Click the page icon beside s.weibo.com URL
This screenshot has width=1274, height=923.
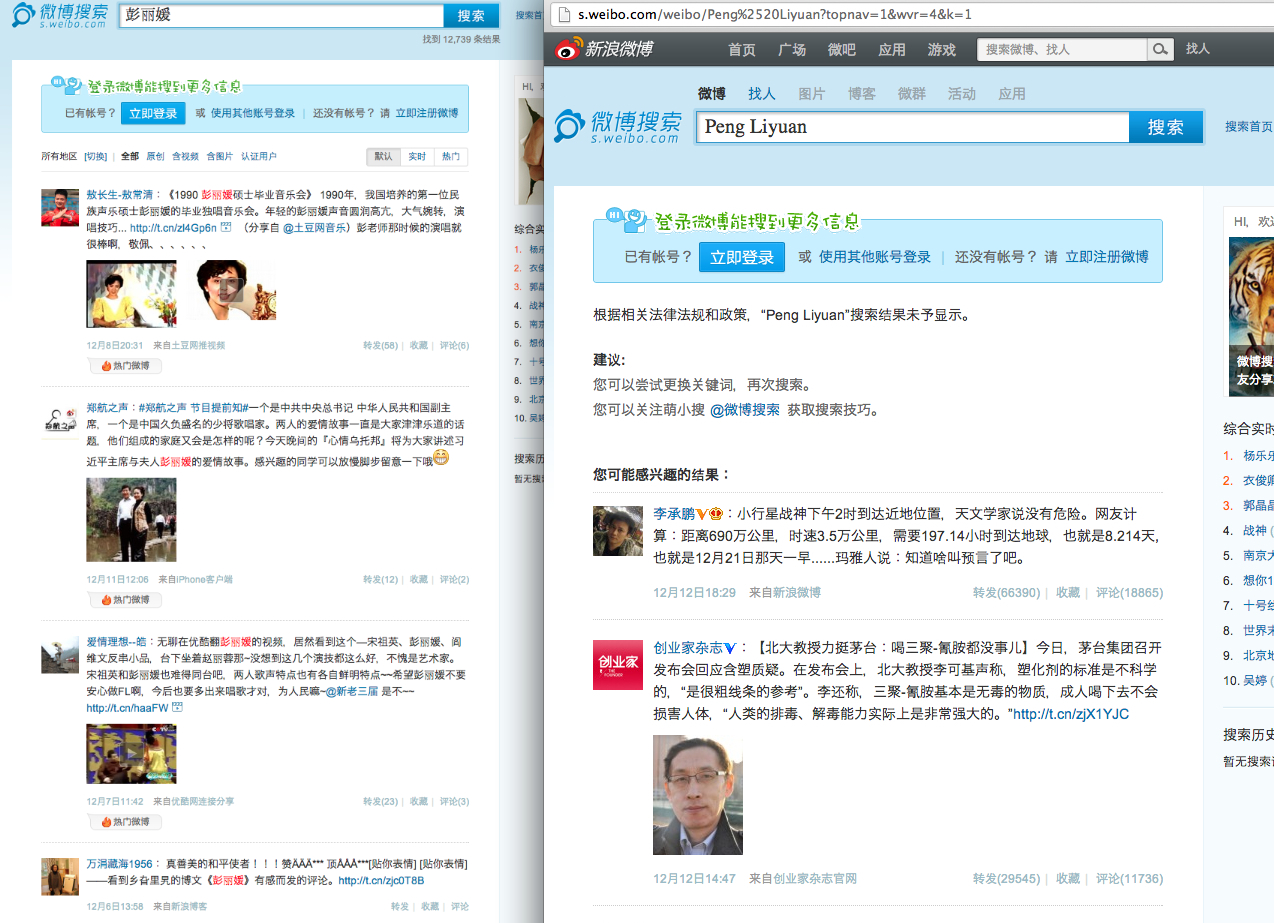(565, 14)
